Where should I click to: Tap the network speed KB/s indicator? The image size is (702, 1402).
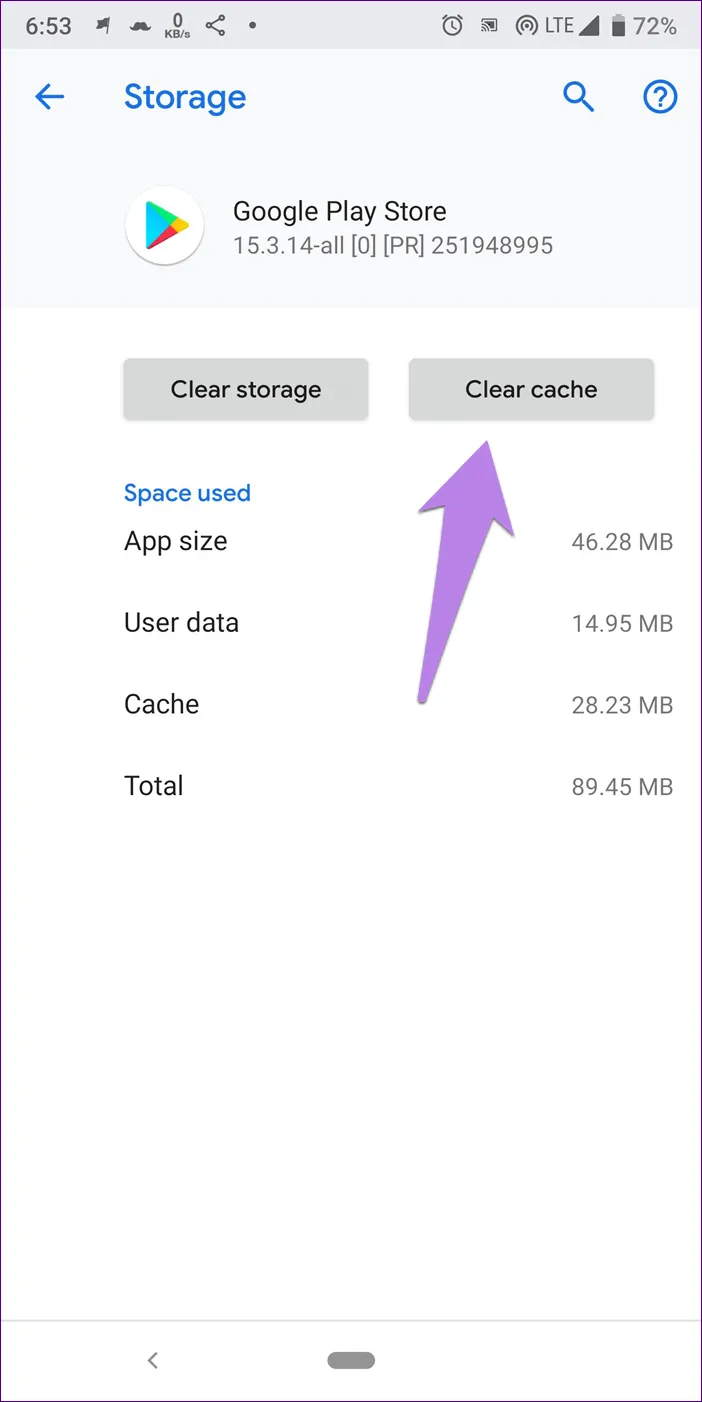click(178, 27)
